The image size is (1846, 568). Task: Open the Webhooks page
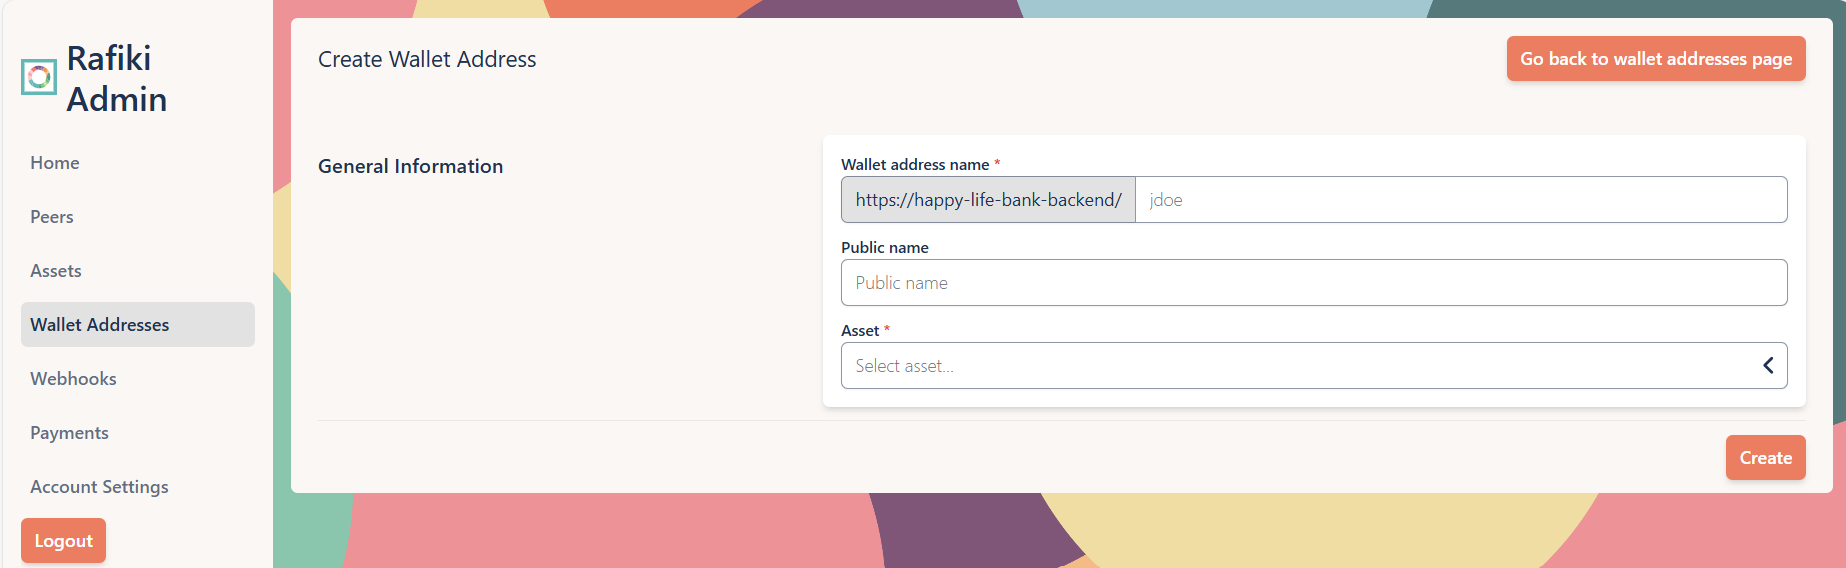(x=73, y=379)
